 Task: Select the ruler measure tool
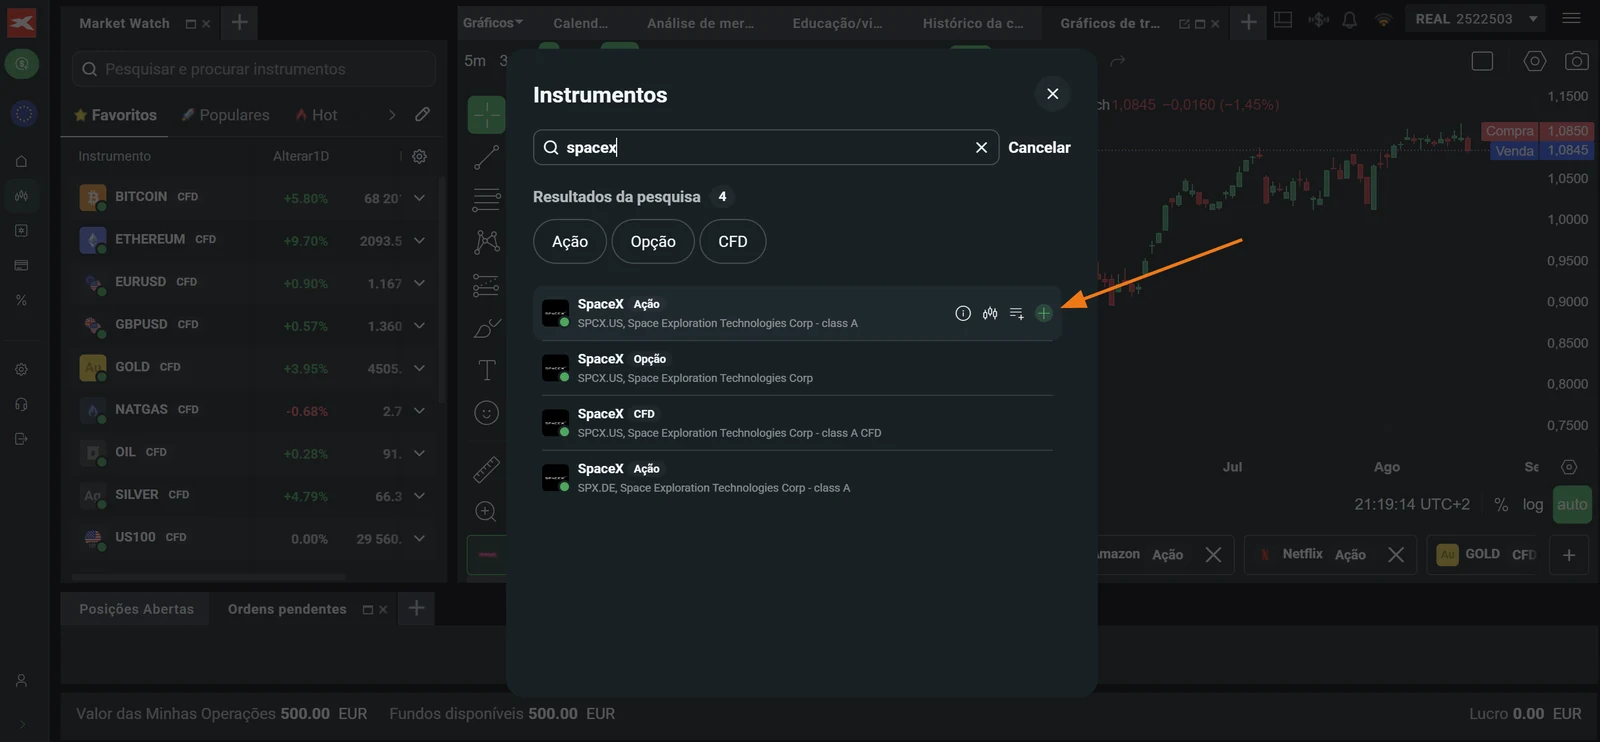click(487, 469)
